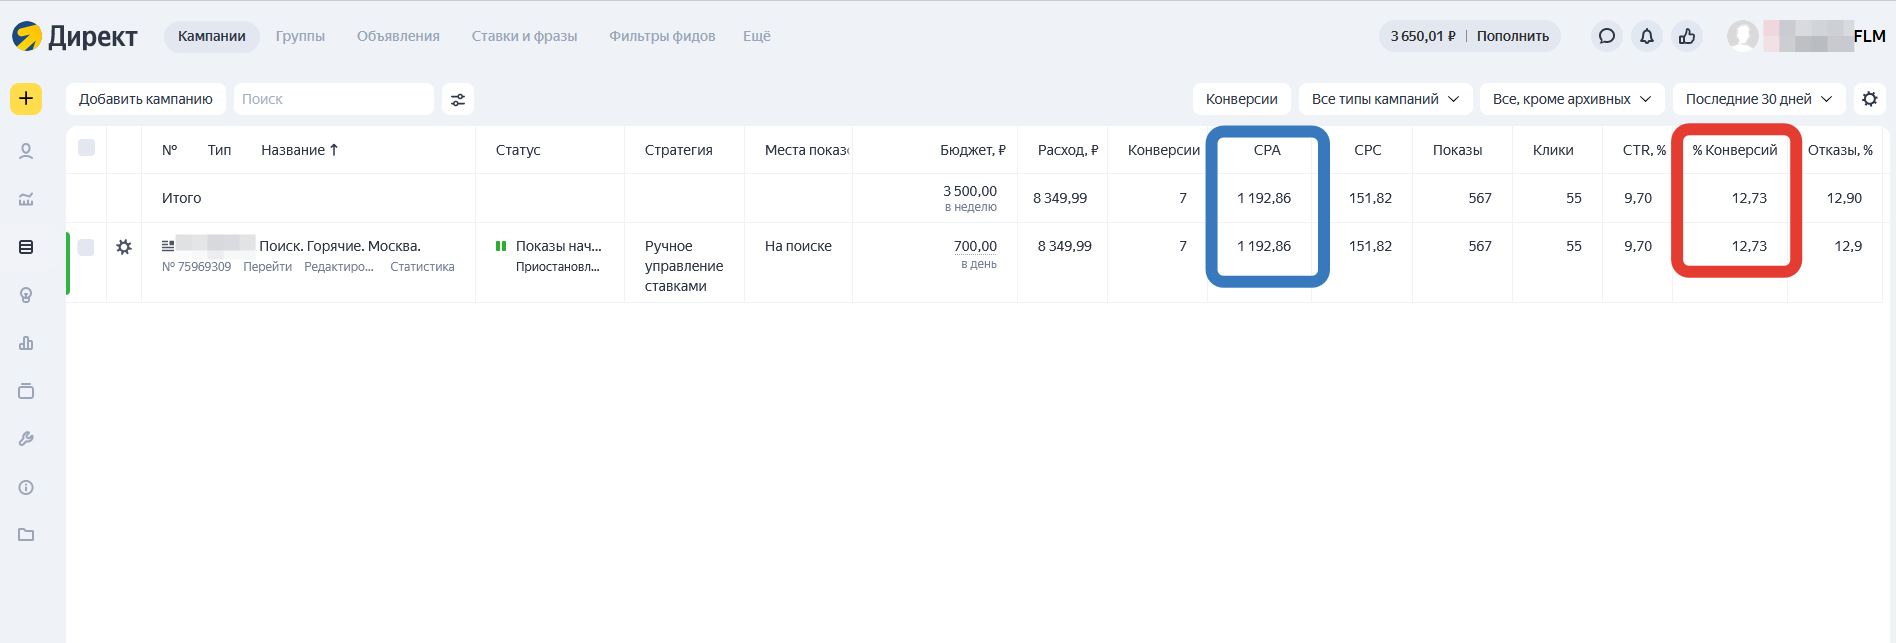Click the campaign row gear icon
The image size is (1896, 643).
124,247
